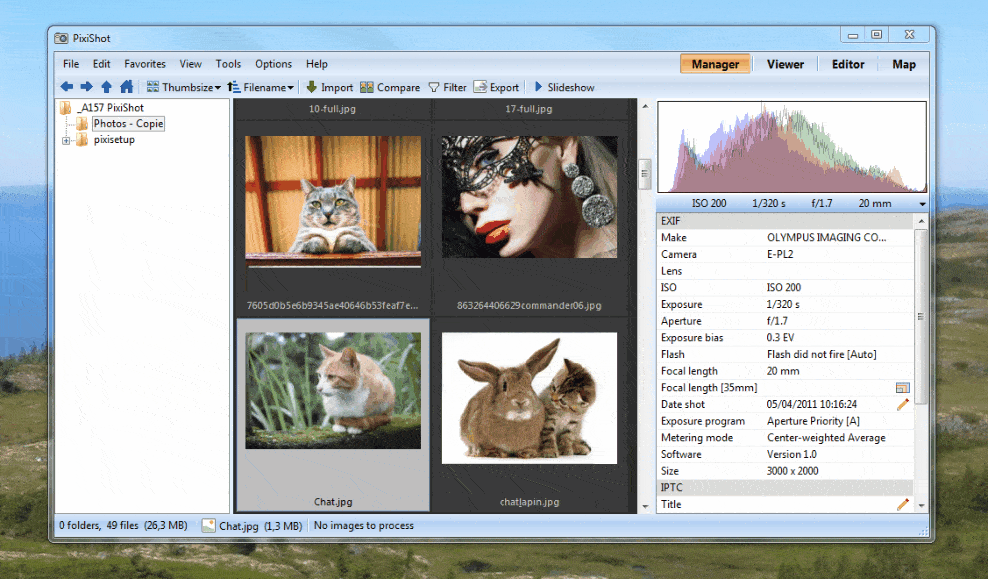Image resolution: width=988 pixels, height=579 pixels.
Task: Open the Filter tool
Action: click(447, 88)
